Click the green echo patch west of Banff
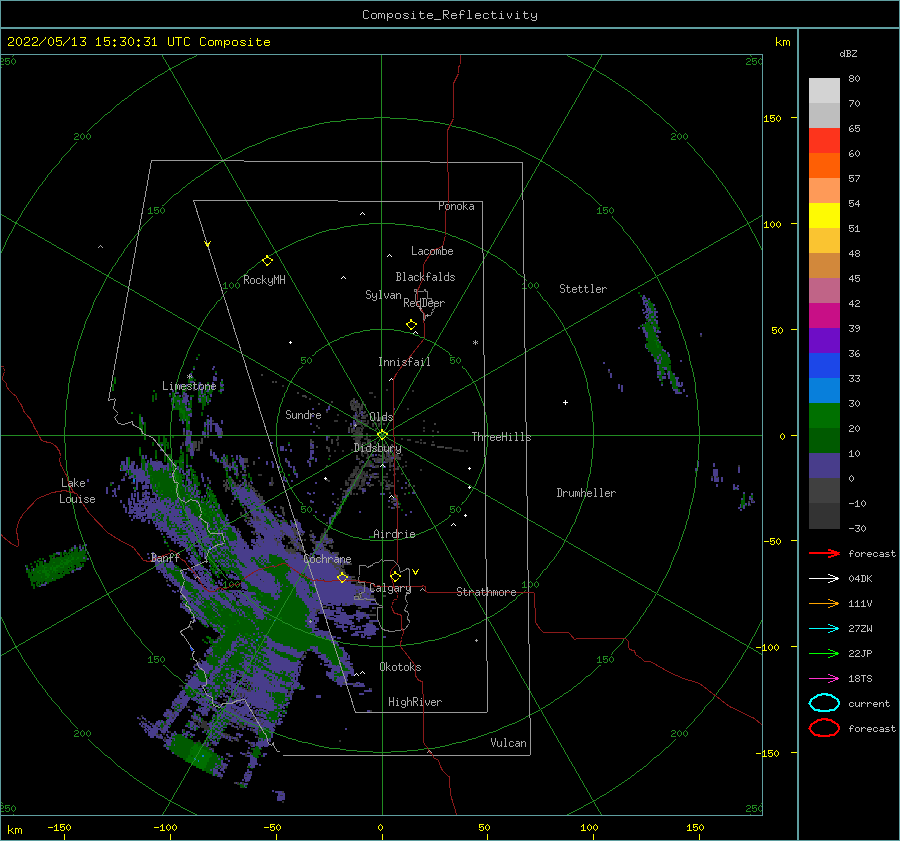Viewport: 900px width, 841px height. 57,565
